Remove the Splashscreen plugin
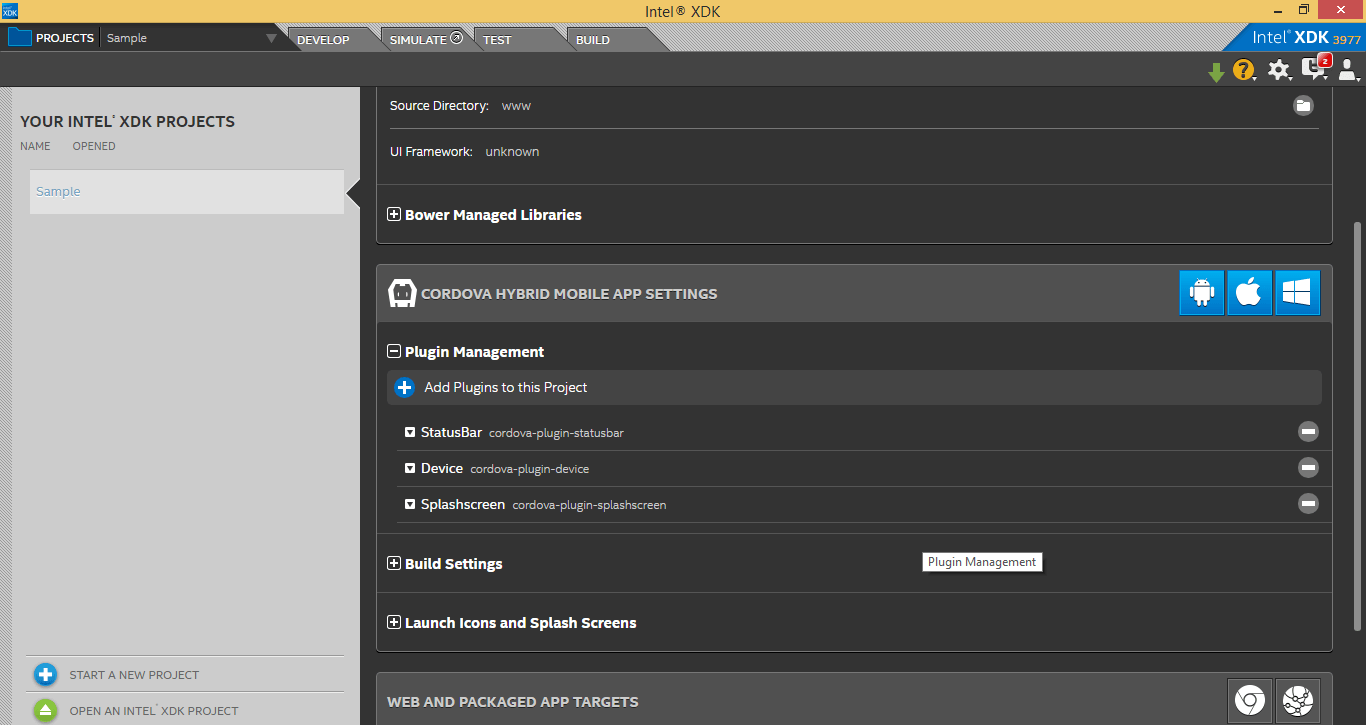Screen dimensions: 1366x725 coord(1308,504)
